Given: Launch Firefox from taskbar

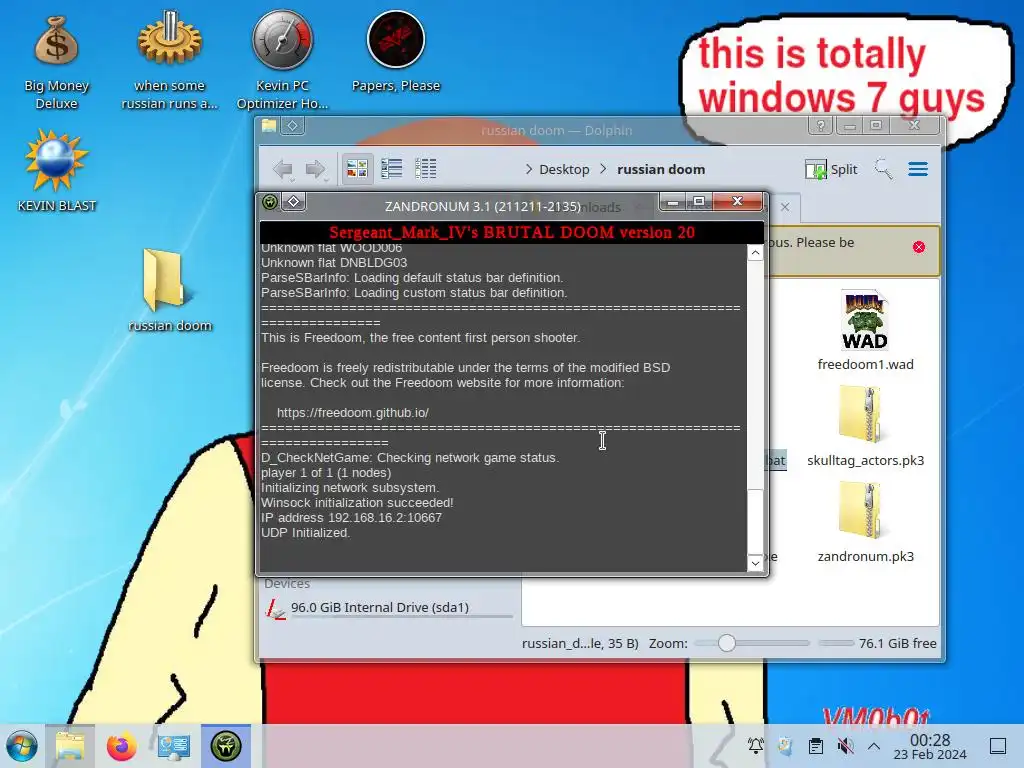Looking at the screenshot, I should (x=121, y=746).
